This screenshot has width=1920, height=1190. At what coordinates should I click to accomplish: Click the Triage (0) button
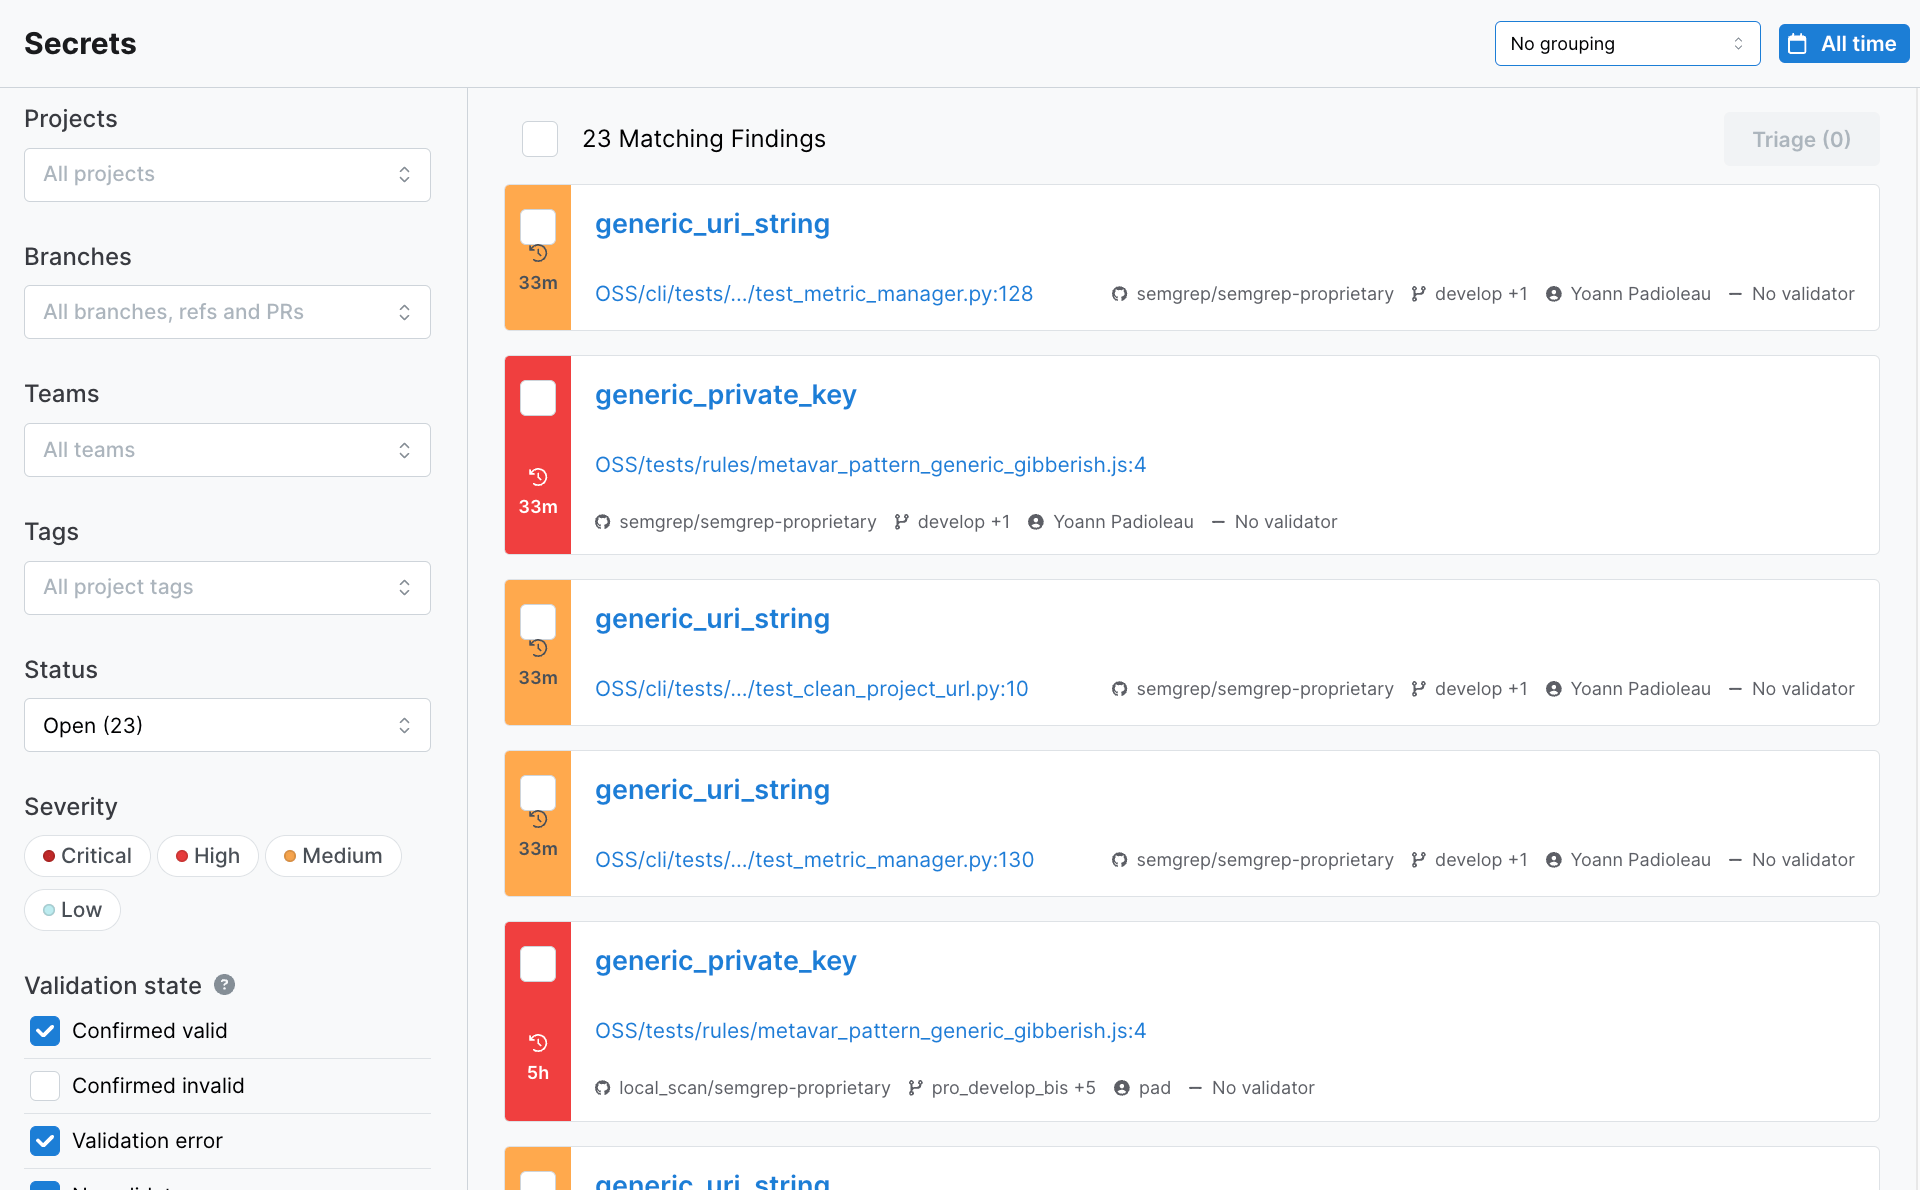1801,137
